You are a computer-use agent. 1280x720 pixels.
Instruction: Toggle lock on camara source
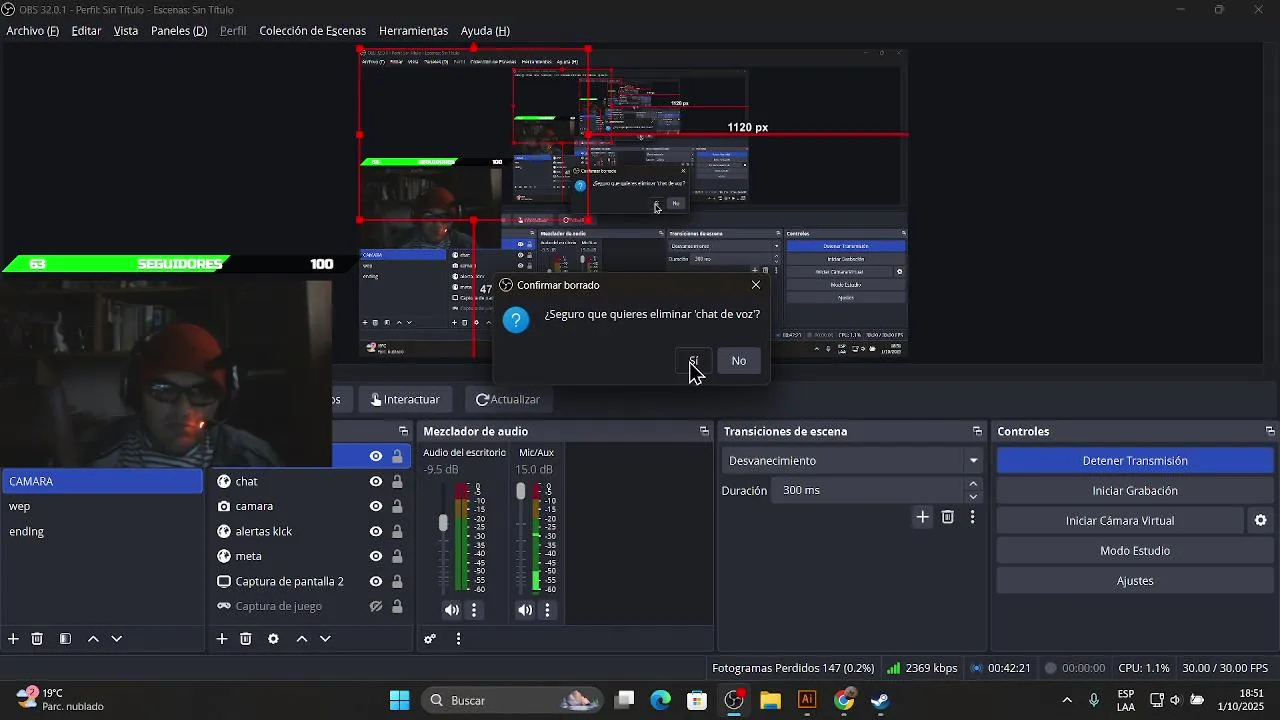tap(397, 506)
